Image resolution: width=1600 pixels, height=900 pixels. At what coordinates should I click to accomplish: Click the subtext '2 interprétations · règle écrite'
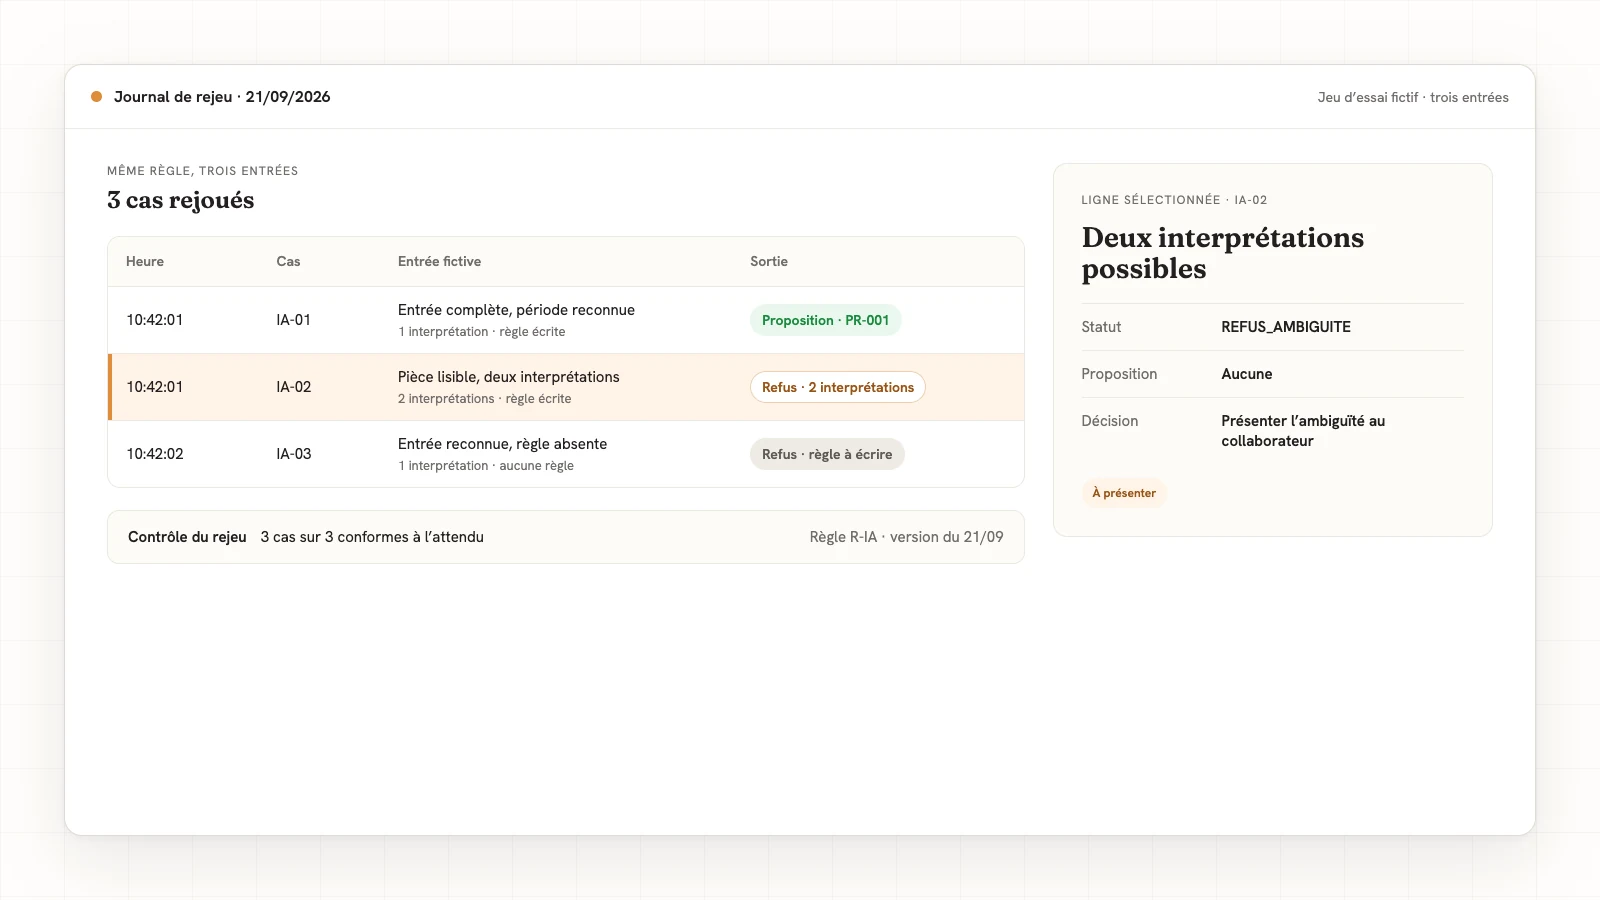[x=485, y=399]
